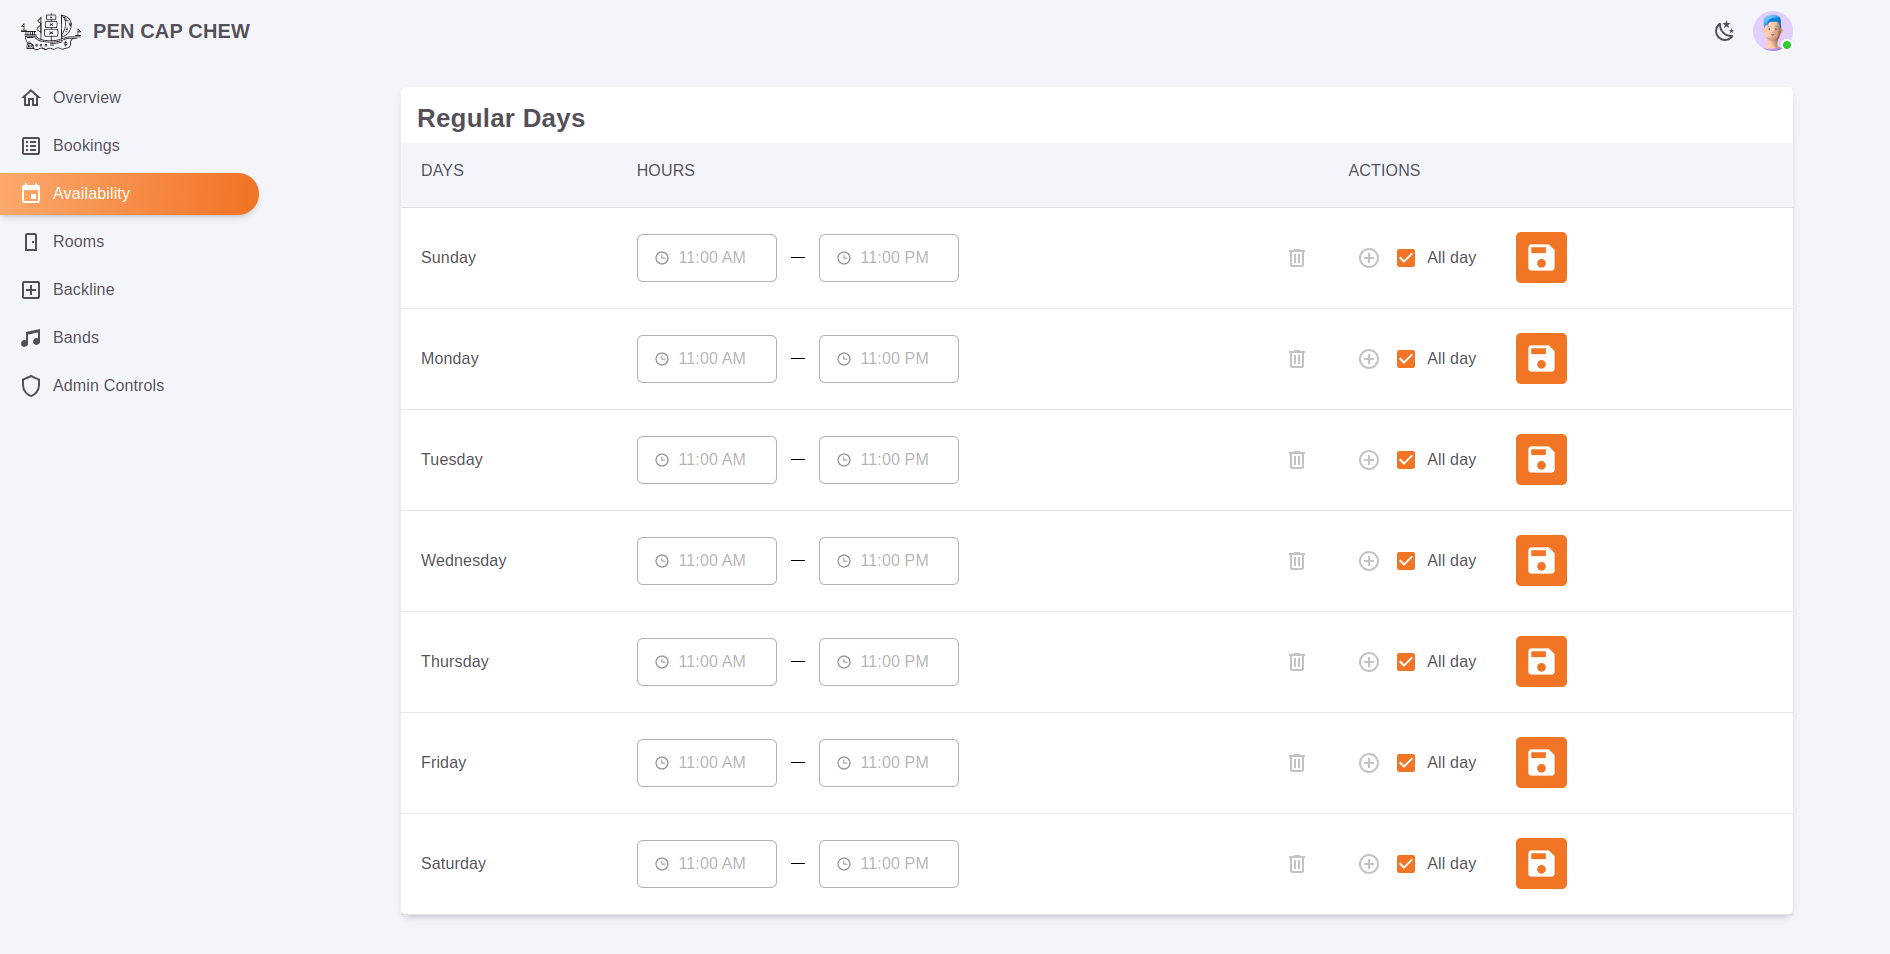Save Sunday's hours
This screenshot has height=954, width=1890.
click(1540, 258)
